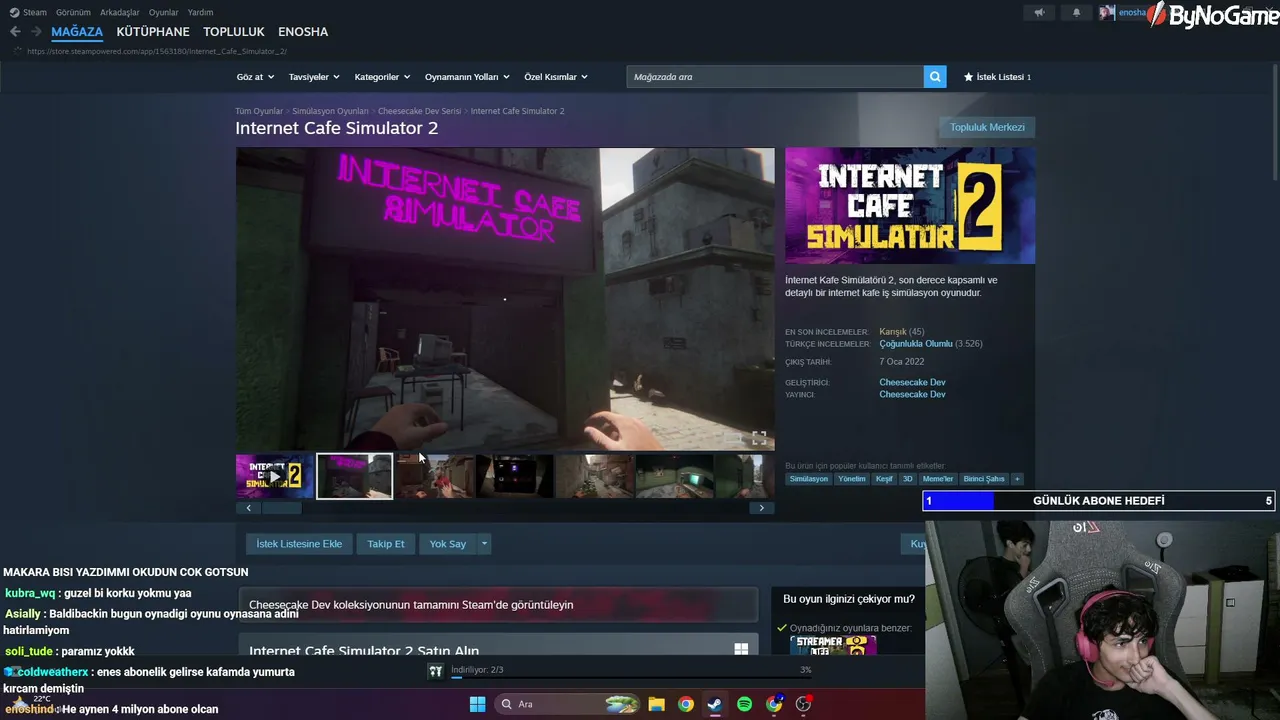The width and height of the screenshot is (1280, 720).
Task: Open the Windows Start menu
Action: [477, 704]
